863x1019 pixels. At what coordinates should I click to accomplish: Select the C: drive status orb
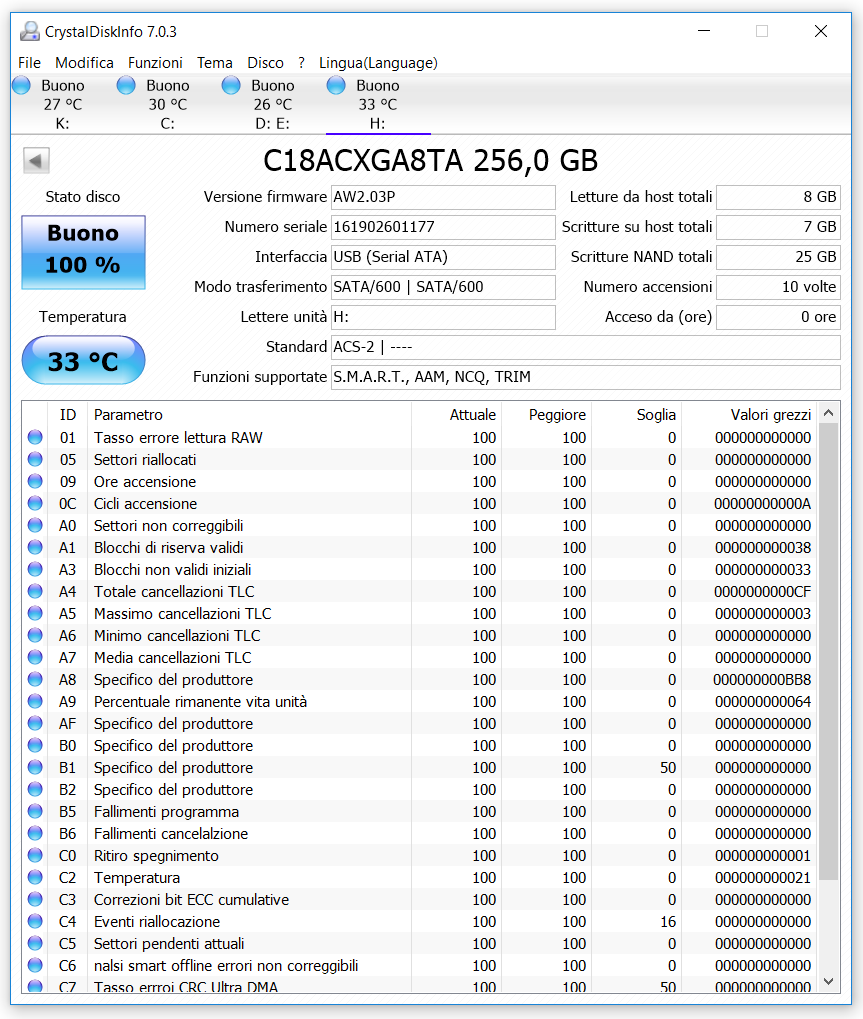coord(126,85)
